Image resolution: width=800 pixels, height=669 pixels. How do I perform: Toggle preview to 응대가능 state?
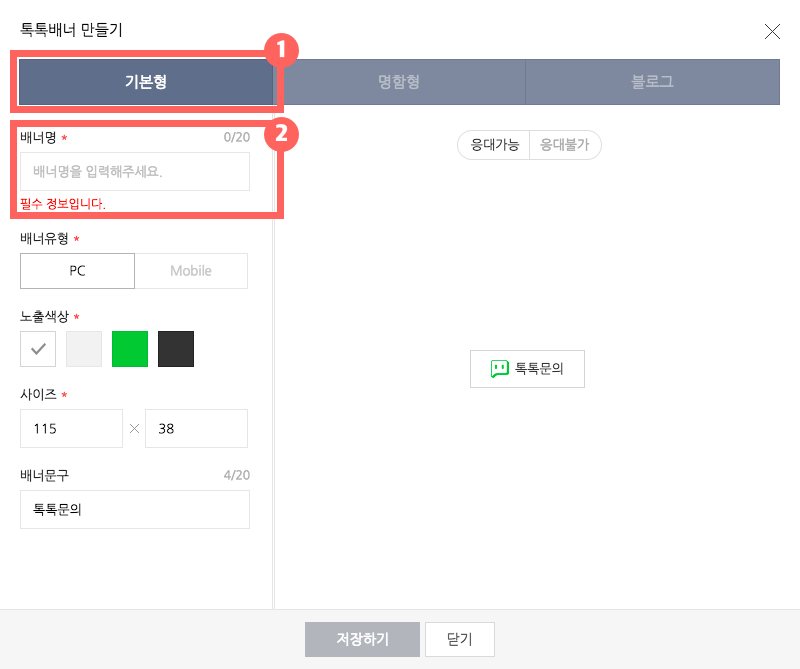tap(494, 145)
